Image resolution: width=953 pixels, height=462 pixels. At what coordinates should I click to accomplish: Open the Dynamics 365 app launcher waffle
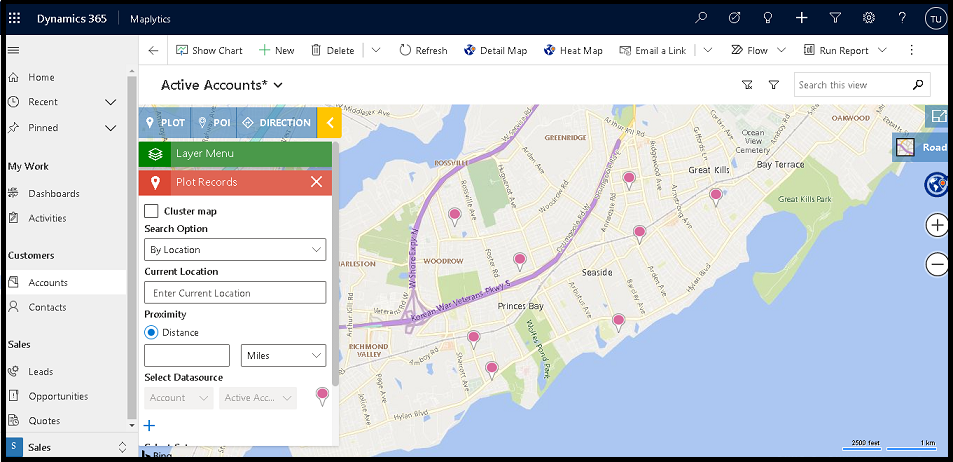tap(14, 18)
